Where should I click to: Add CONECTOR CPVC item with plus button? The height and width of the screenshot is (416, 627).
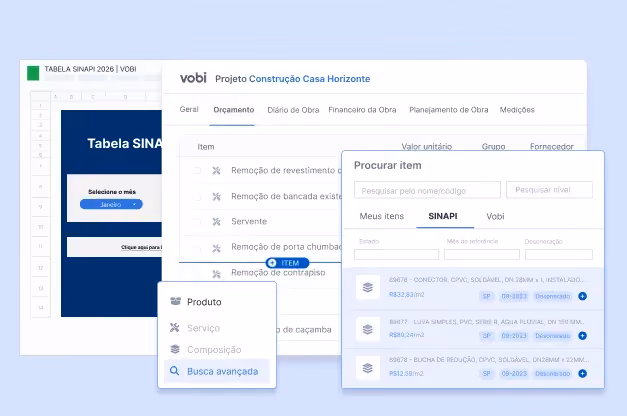click(582, 296)
